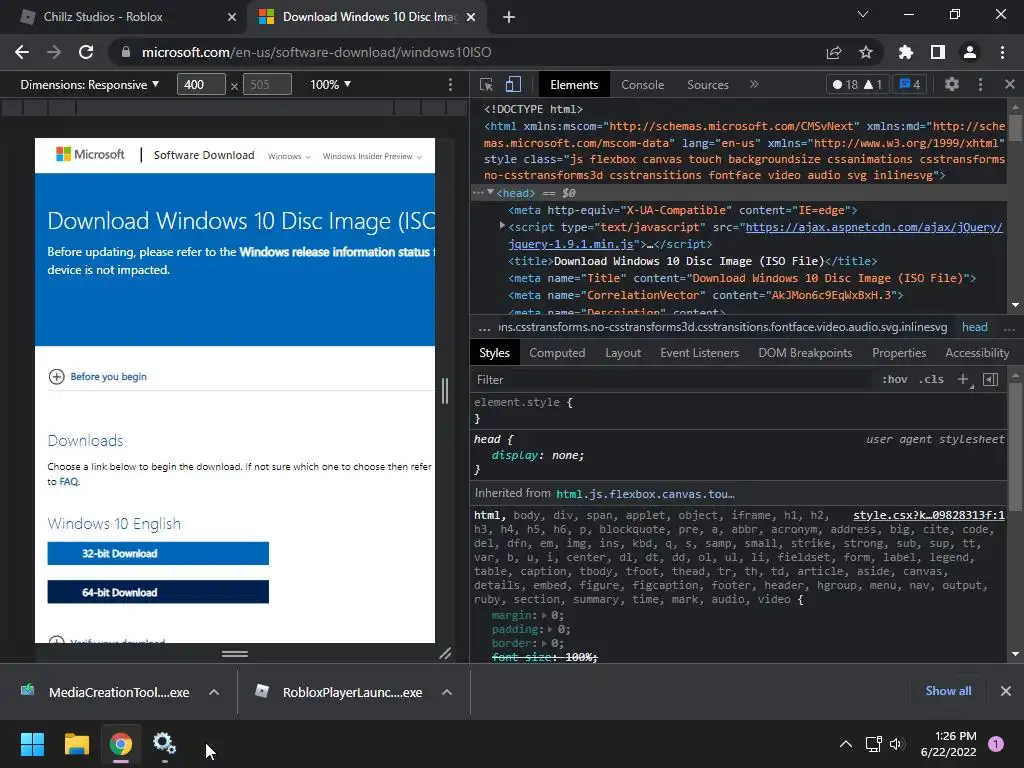The height and width of the screenshot is (768, 1024).
Task: Close the DevTools panel
Action: pyautogui.click(x=1010, y=84)
